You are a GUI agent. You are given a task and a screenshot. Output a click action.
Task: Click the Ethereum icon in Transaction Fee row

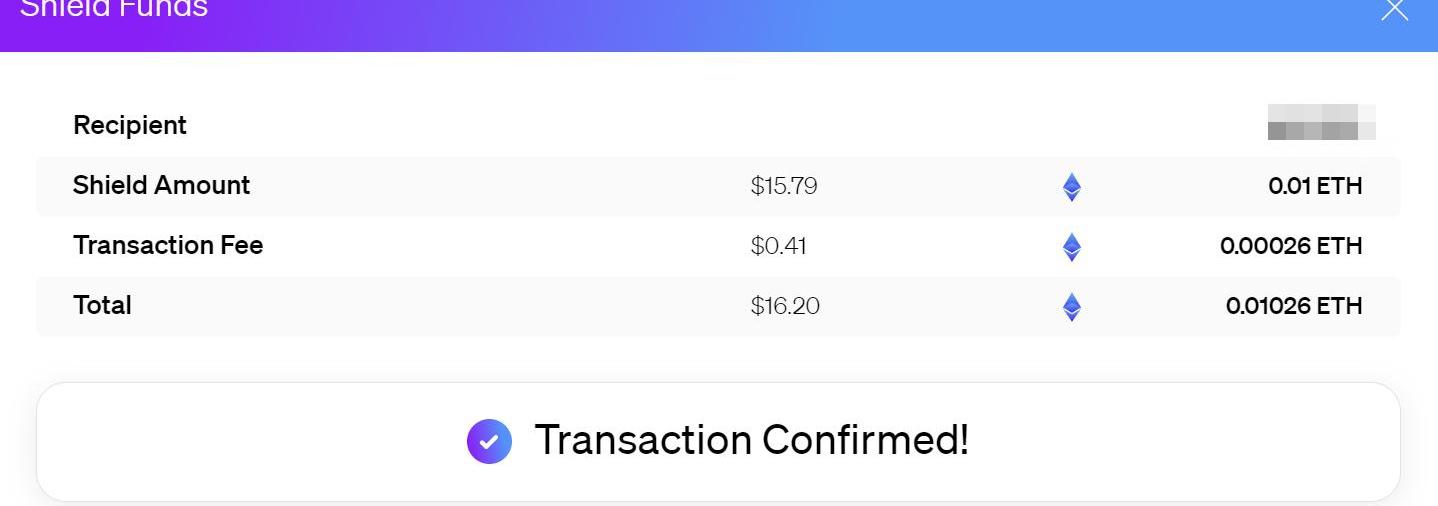[x=1071, y=247]
